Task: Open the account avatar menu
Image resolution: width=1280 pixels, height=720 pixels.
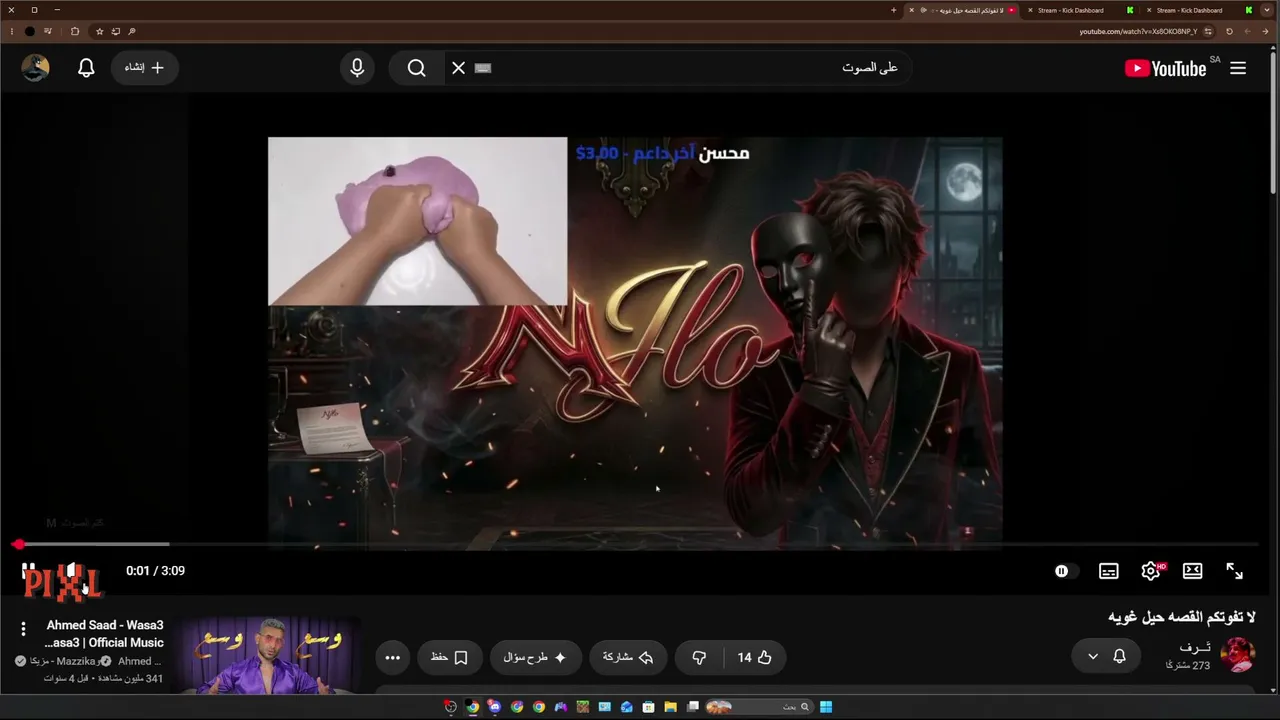Action: coord(35,68)
